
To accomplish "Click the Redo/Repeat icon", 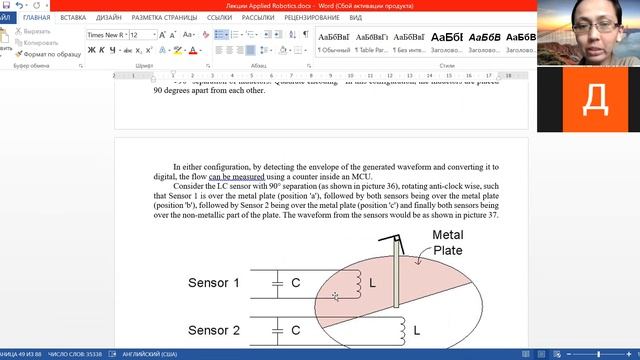I will (36, 5).
